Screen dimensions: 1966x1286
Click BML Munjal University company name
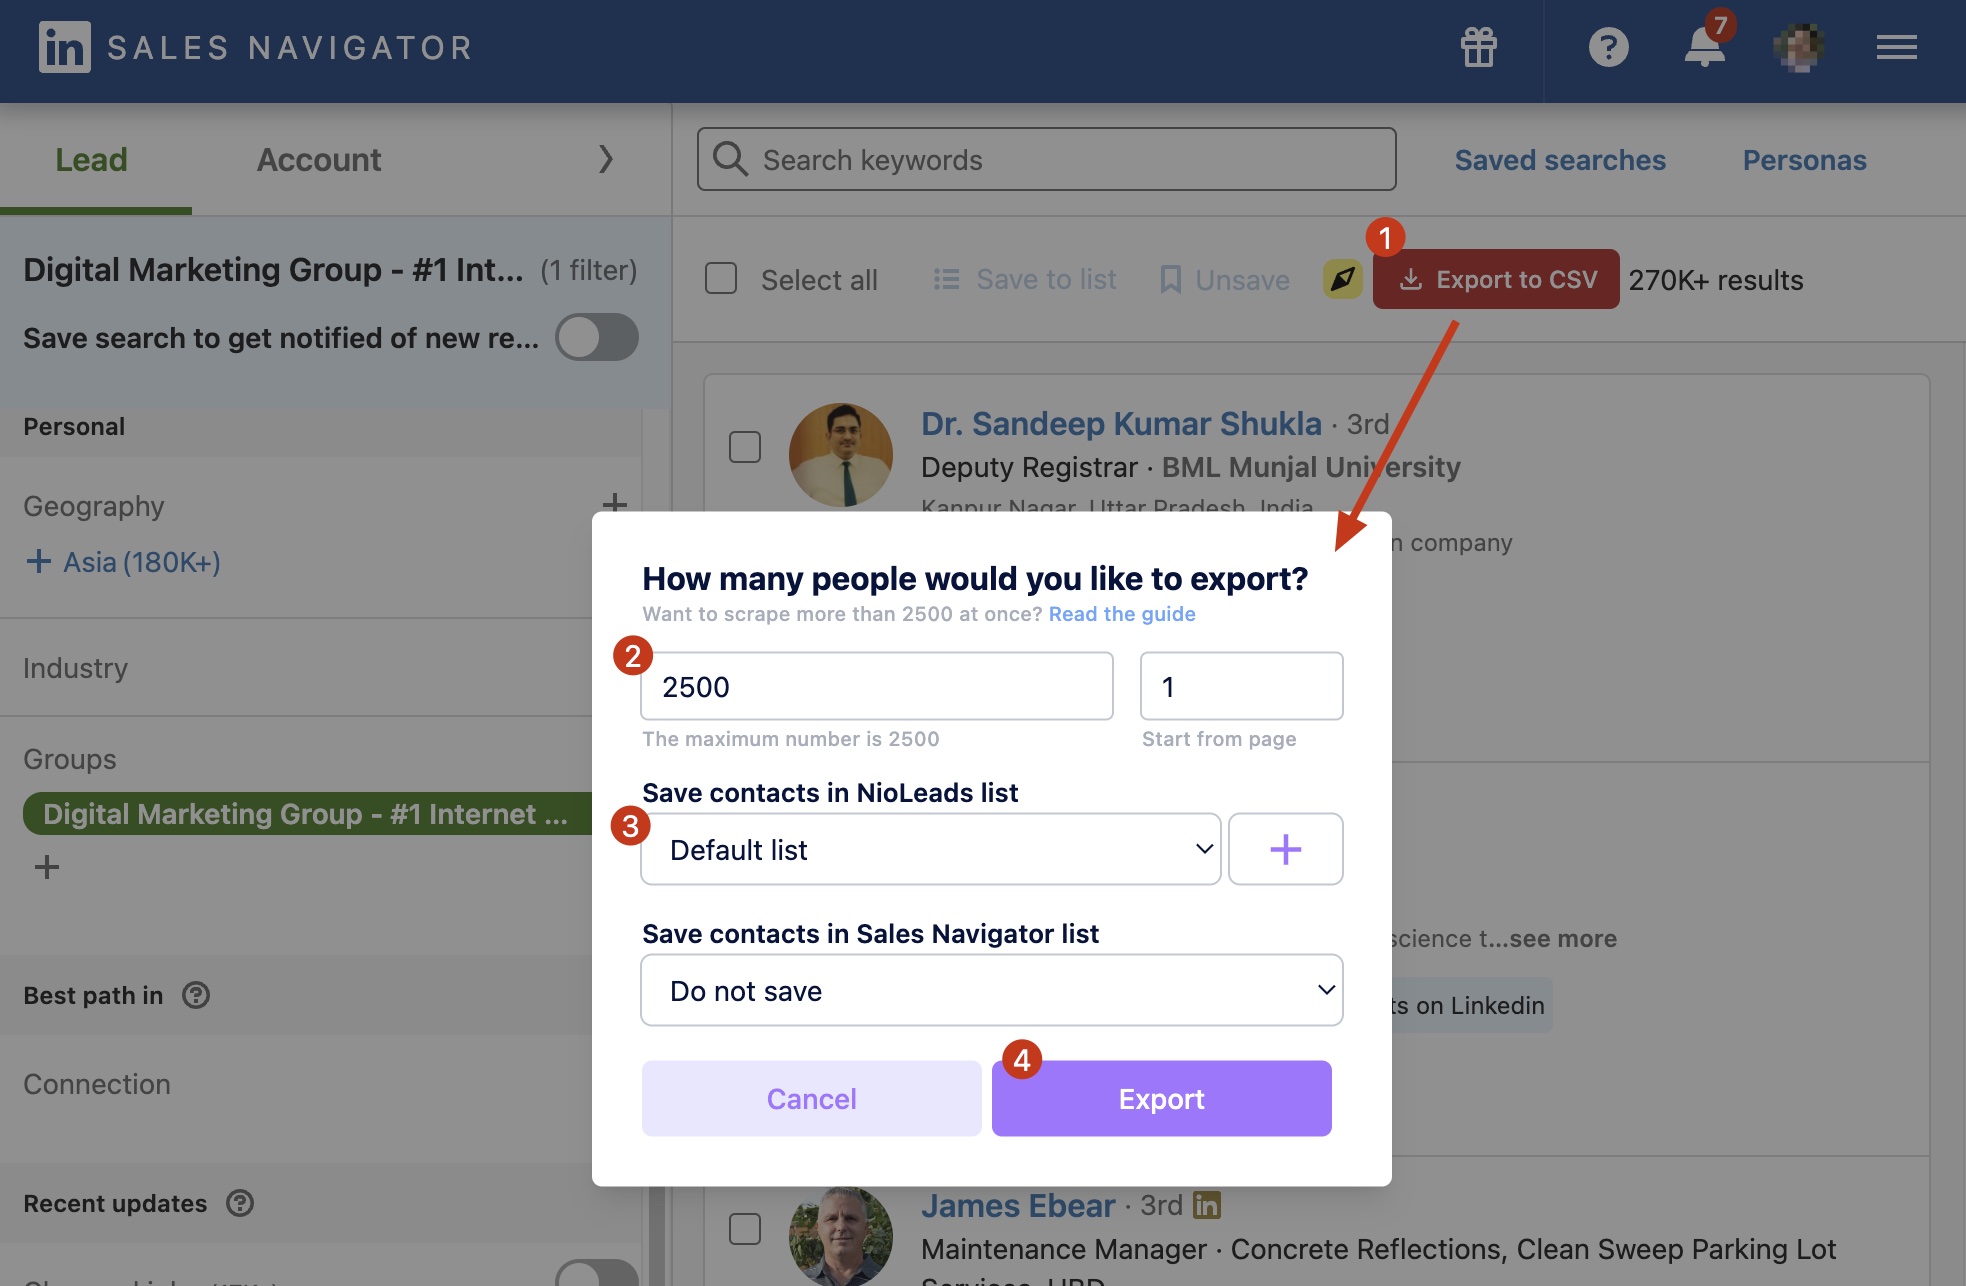pyautogui.click(x=1311, y=467)
